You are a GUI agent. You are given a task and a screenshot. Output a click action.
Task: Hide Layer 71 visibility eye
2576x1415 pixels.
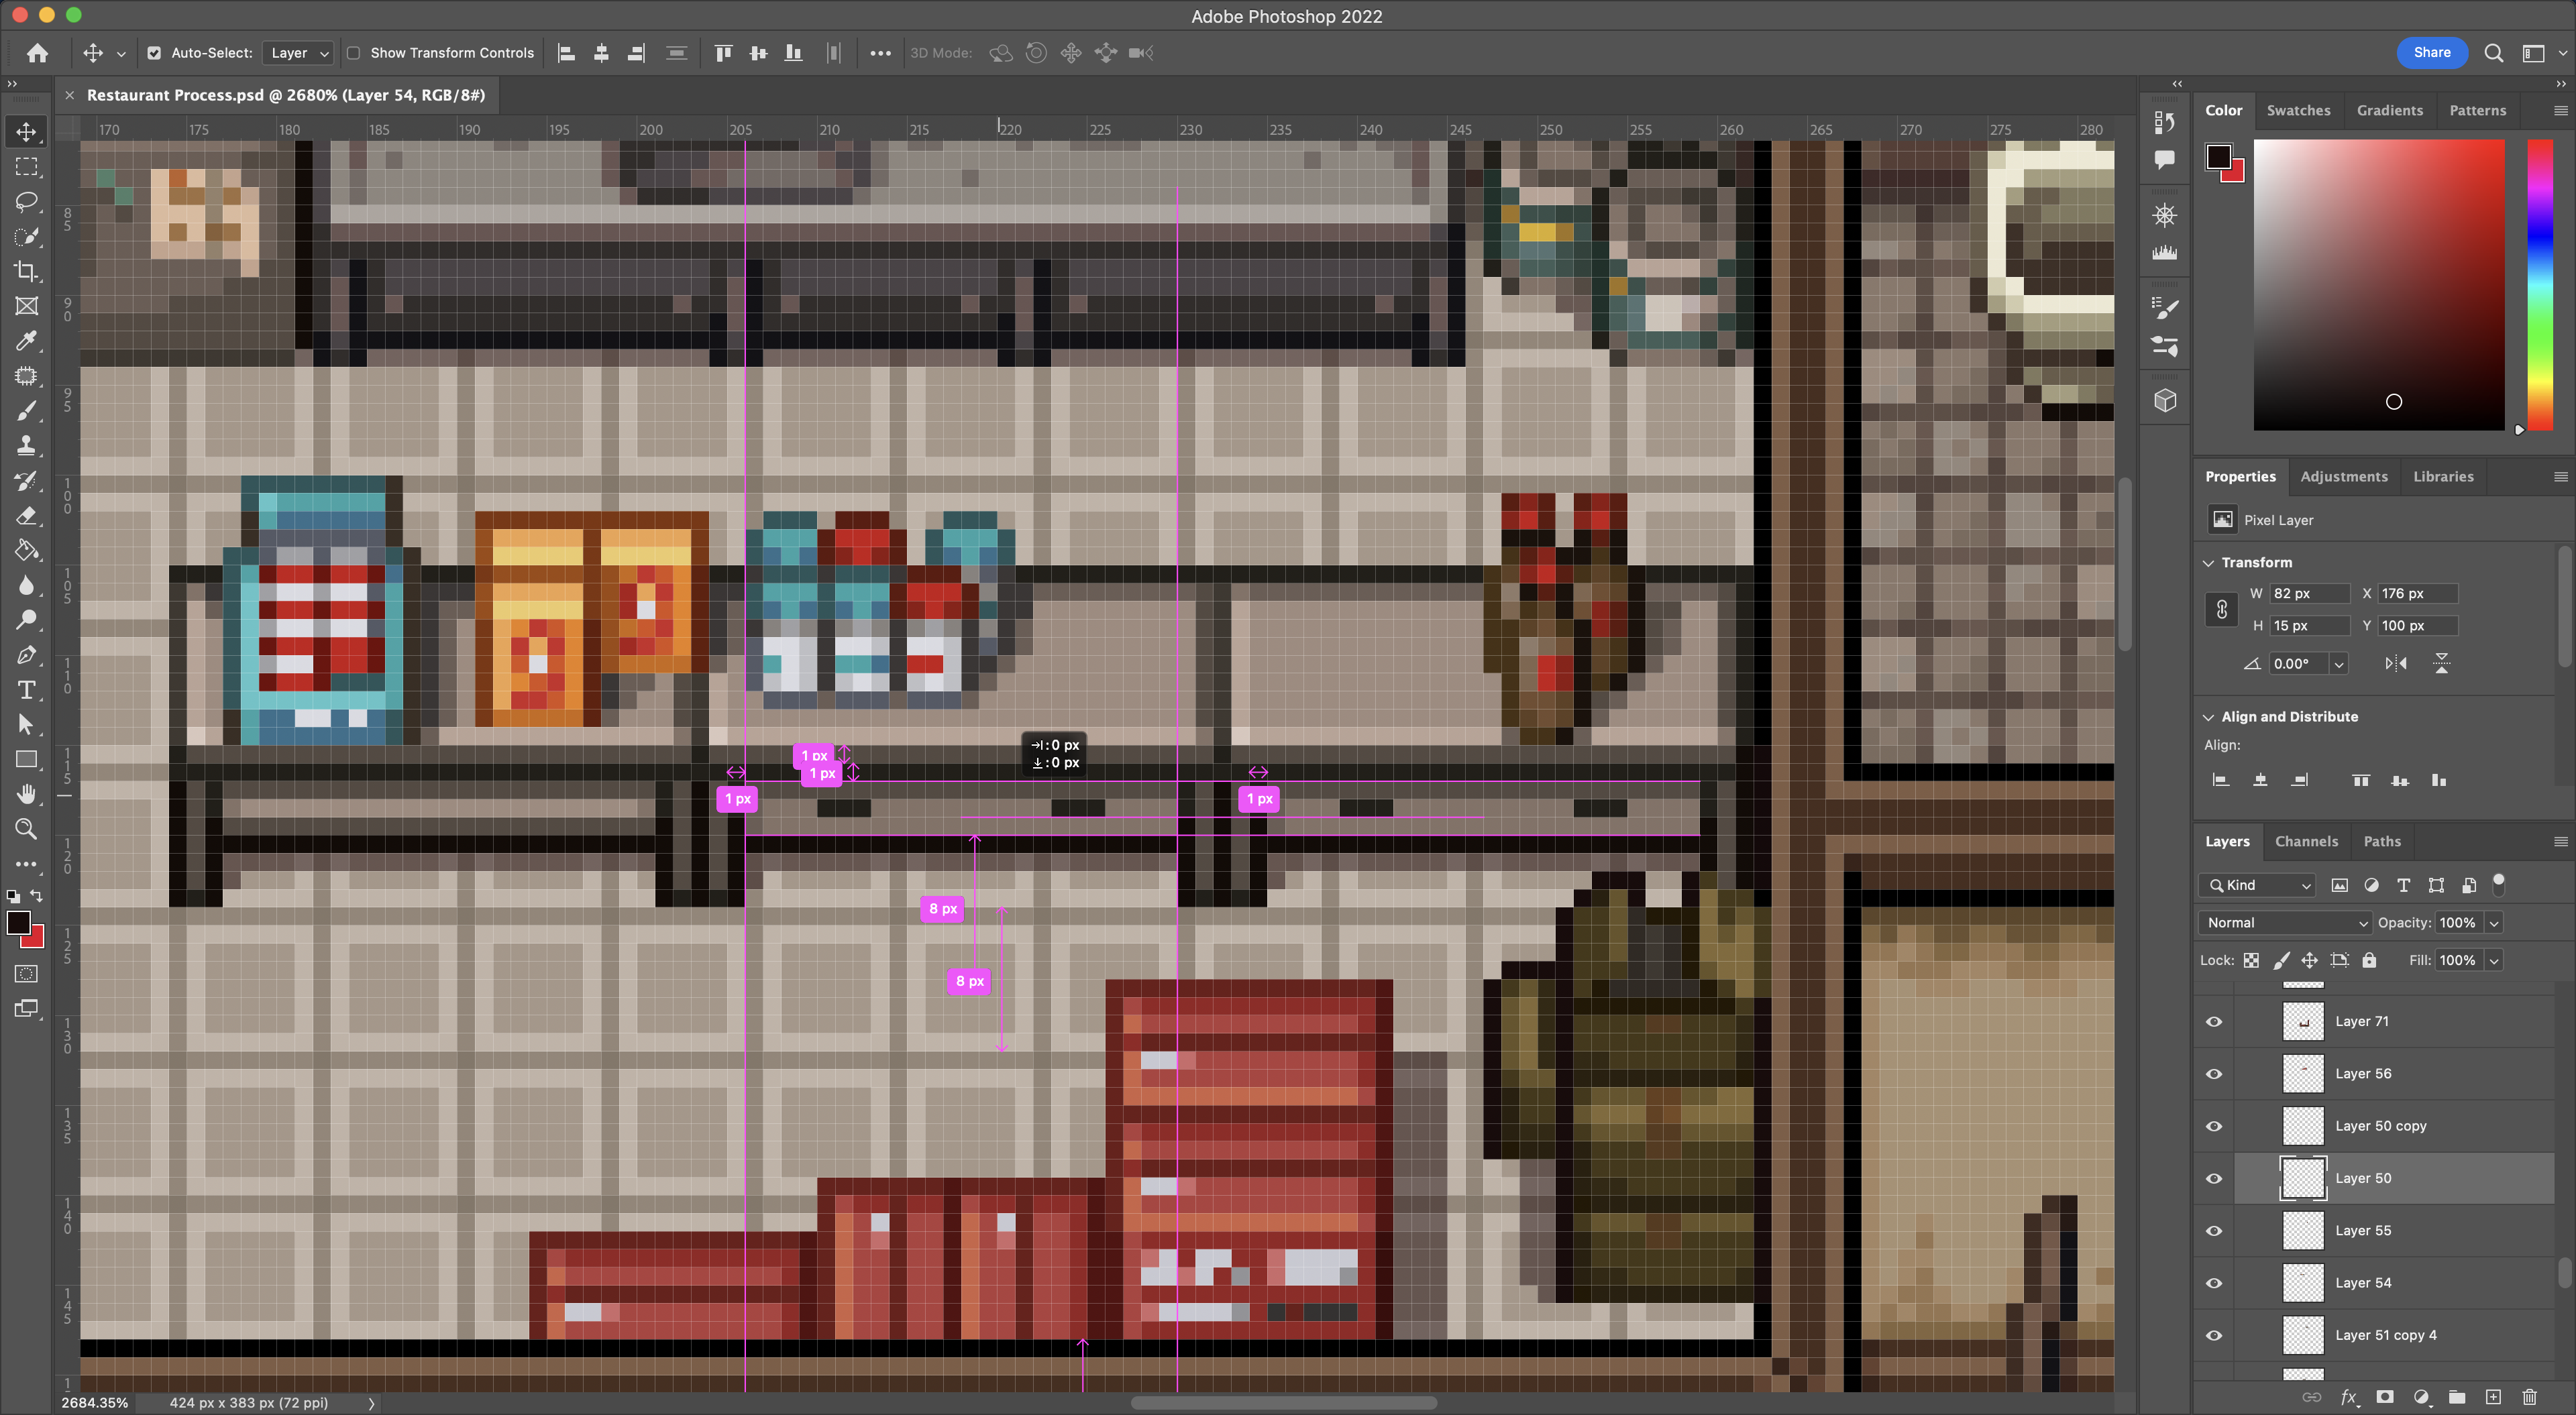[x=2214, y=1022]
